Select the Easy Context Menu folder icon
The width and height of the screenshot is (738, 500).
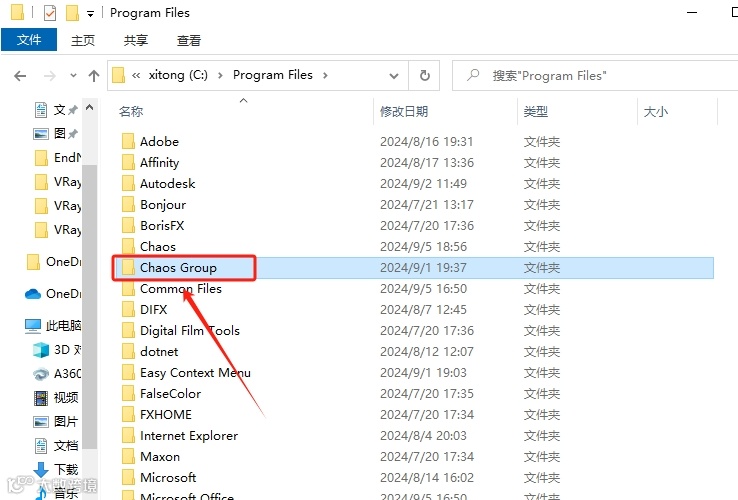[128, 372]
